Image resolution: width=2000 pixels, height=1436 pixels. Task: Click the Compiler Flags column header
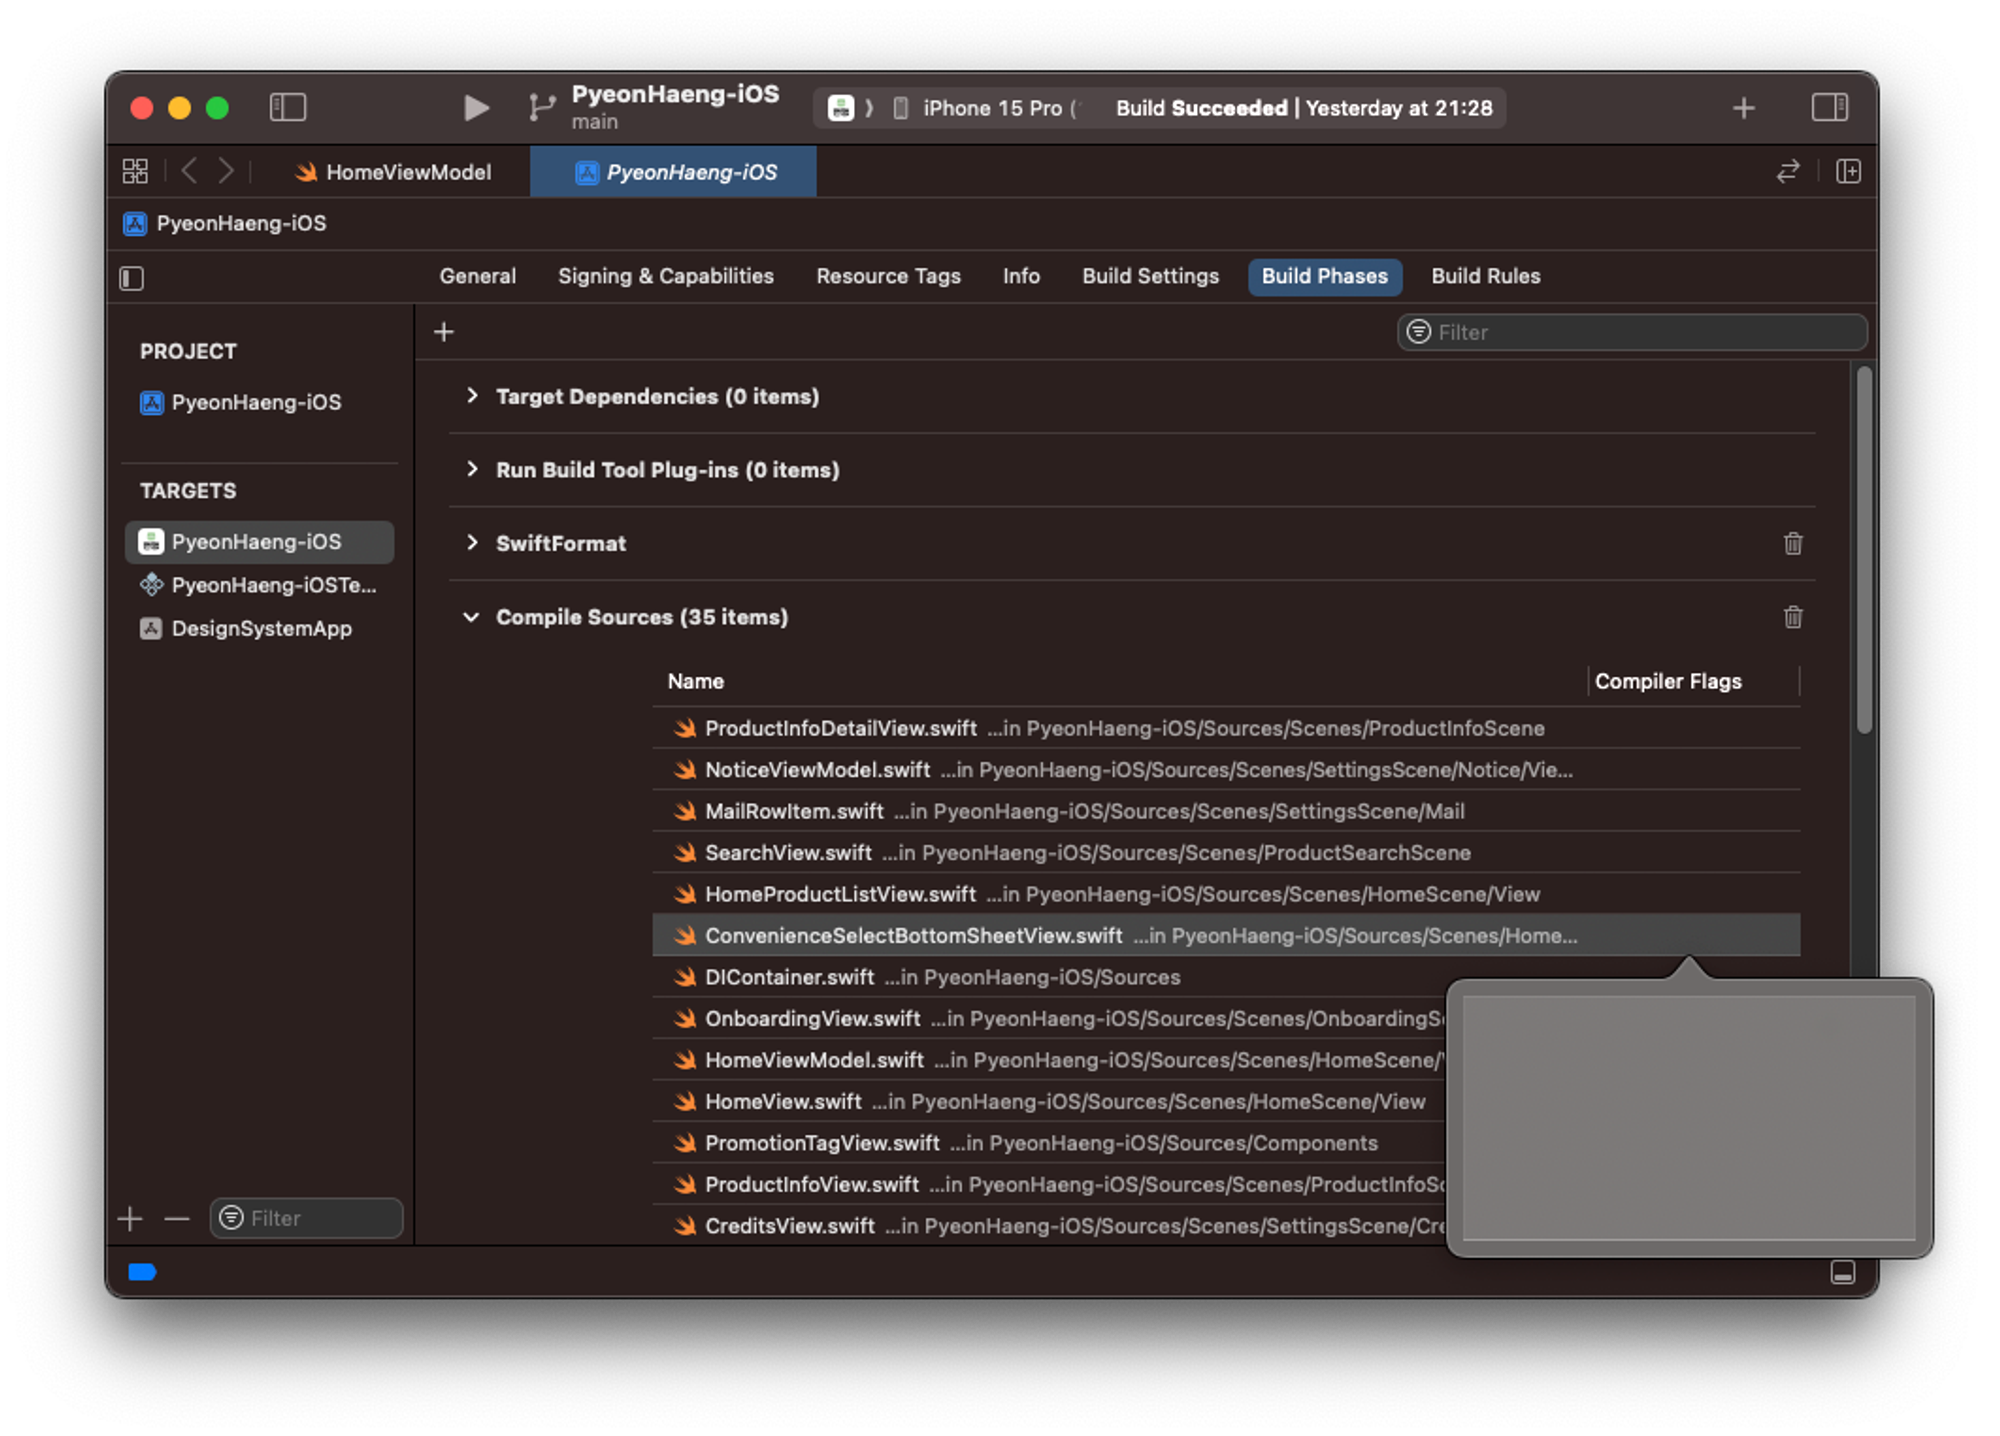coord(1668,681)
